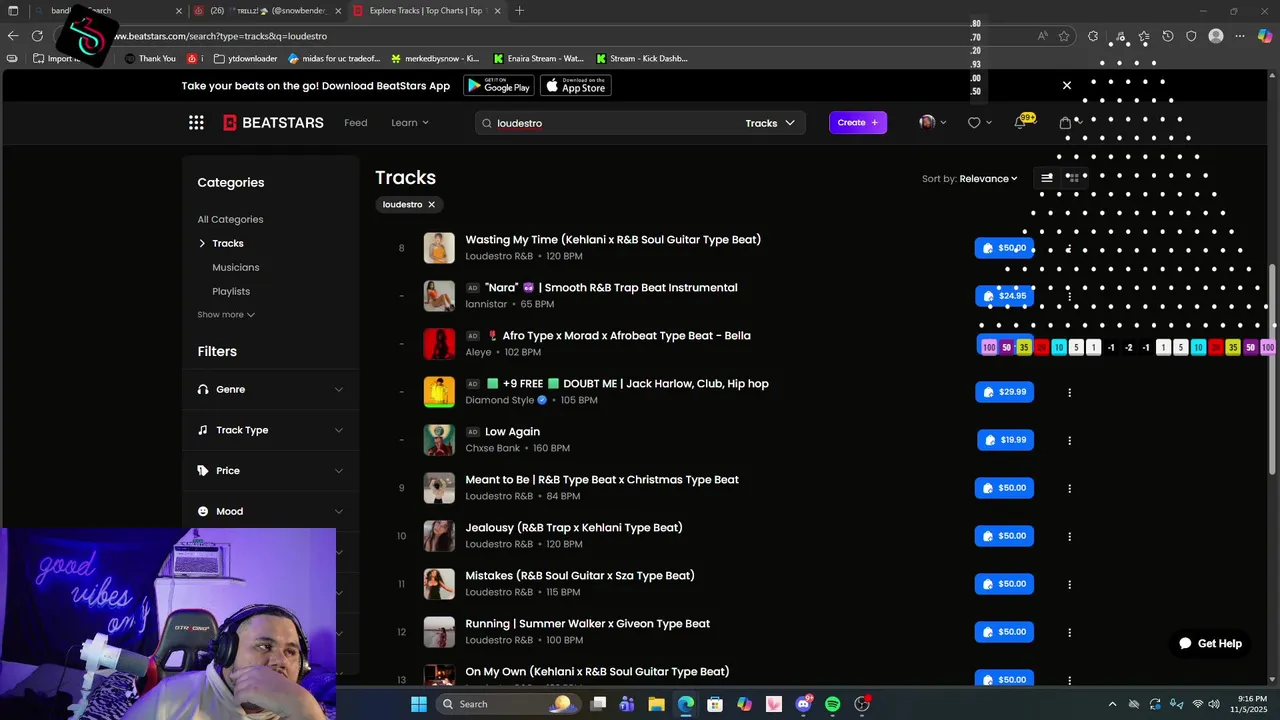Open the App Store badge
The image size is (1280, 720).
[x=576, y=86]
